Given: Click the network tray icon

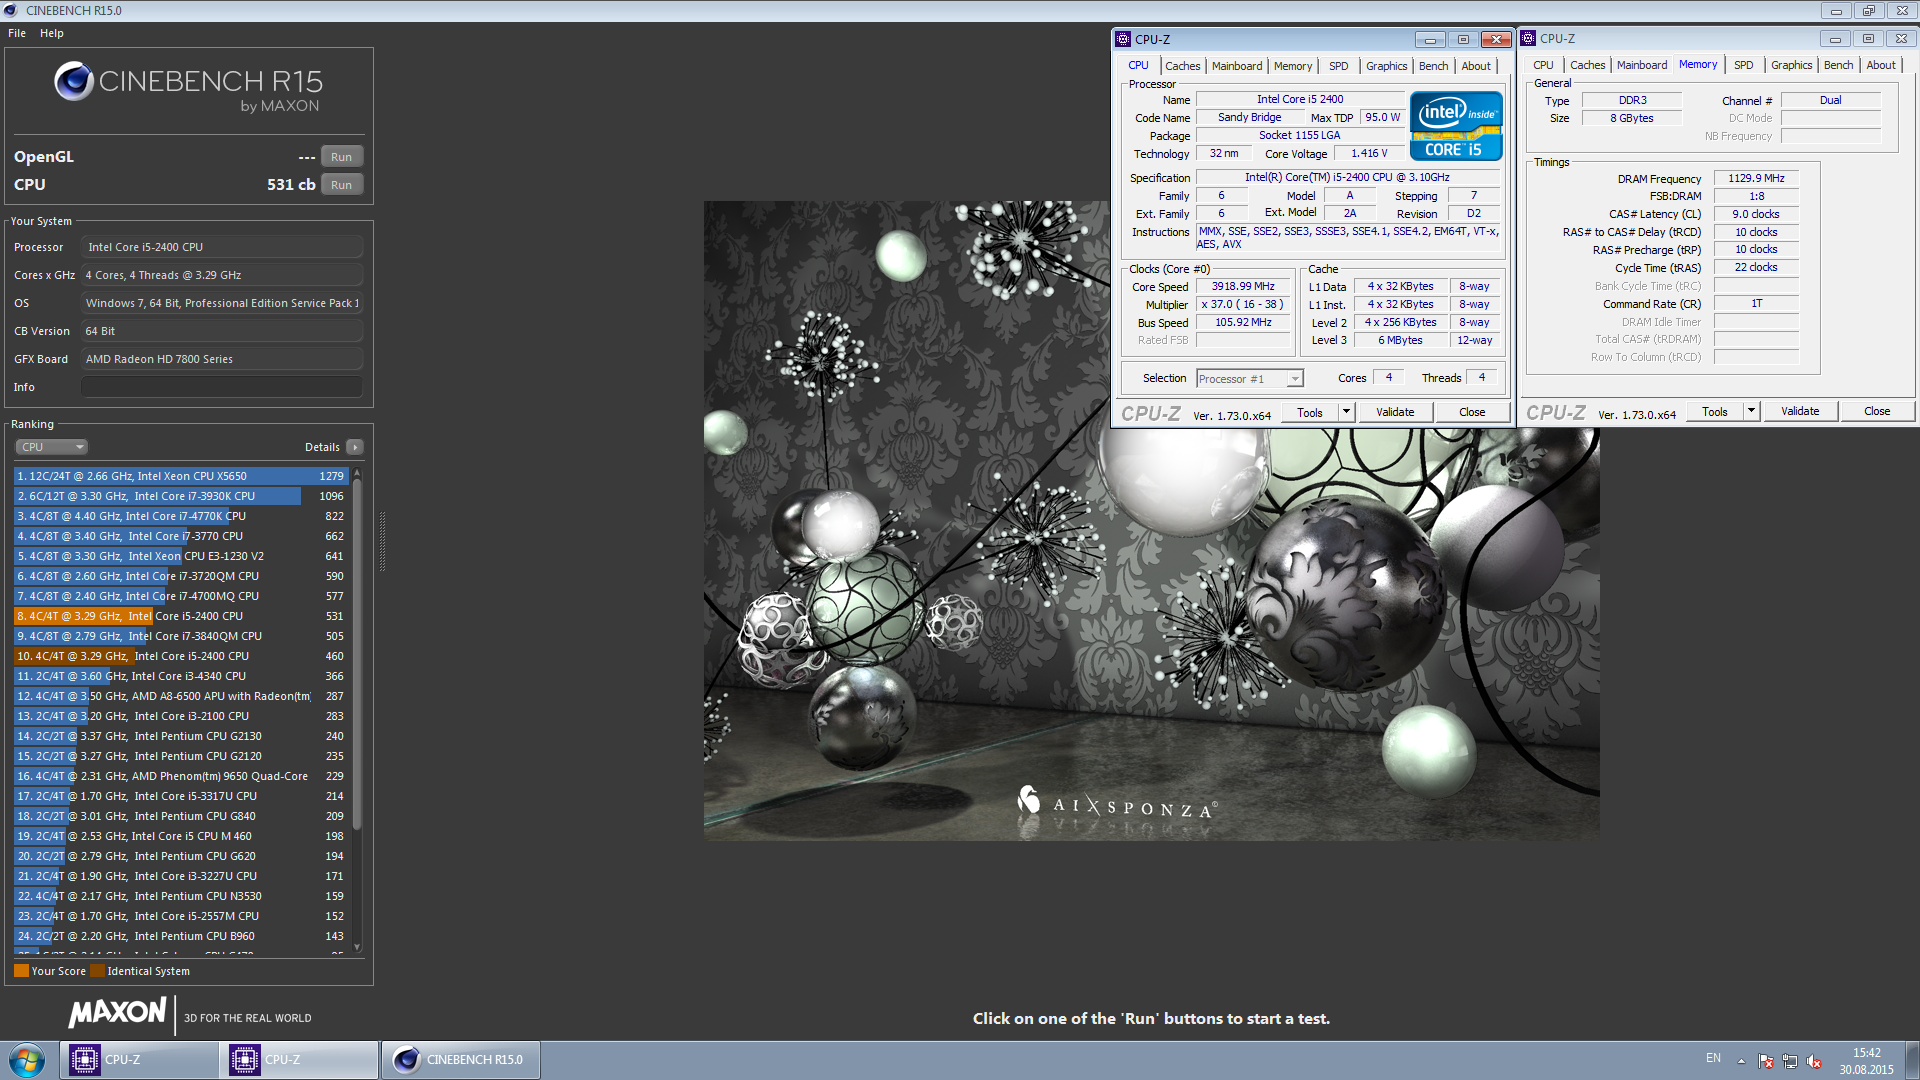Looking at the screenshot, I should pos(1790,1061).
